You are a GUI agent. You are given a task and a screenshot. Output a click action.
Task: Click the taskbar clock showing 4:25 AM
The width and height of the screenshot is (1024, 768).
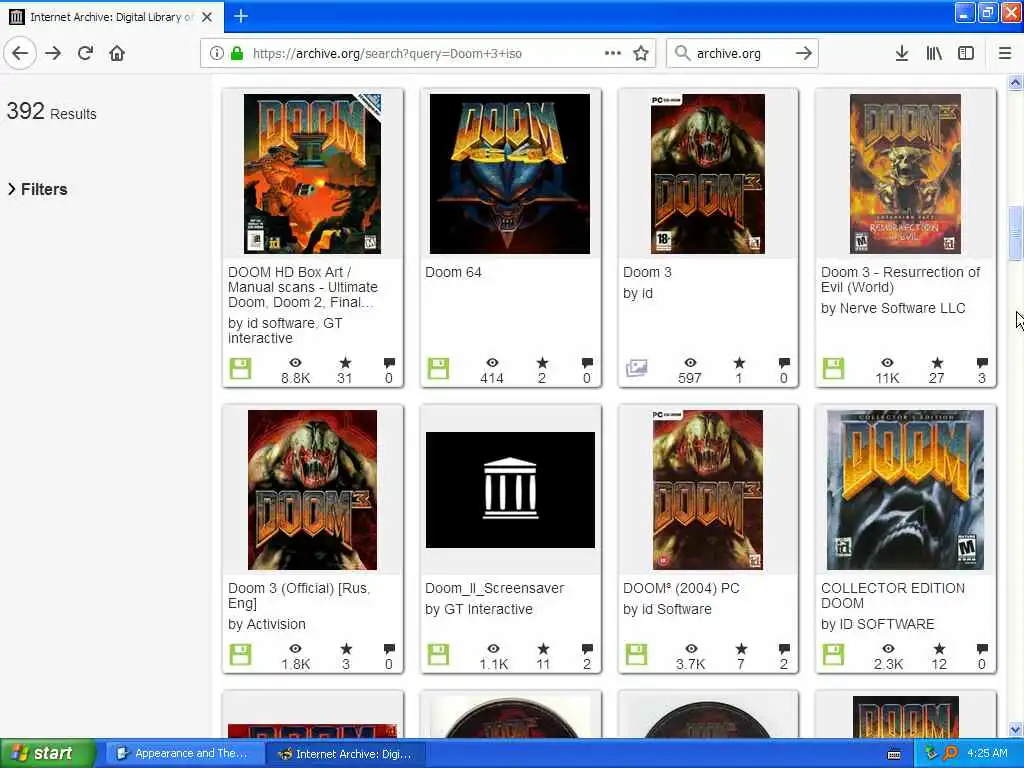click(x=987, y=754)
